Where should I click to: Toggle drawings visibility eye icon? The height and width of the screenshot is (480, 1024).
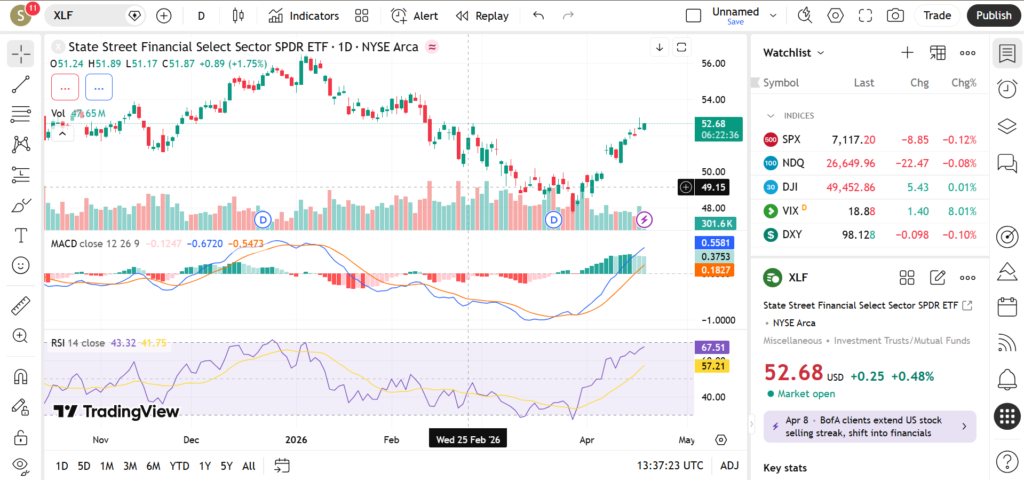click(21, 466)
